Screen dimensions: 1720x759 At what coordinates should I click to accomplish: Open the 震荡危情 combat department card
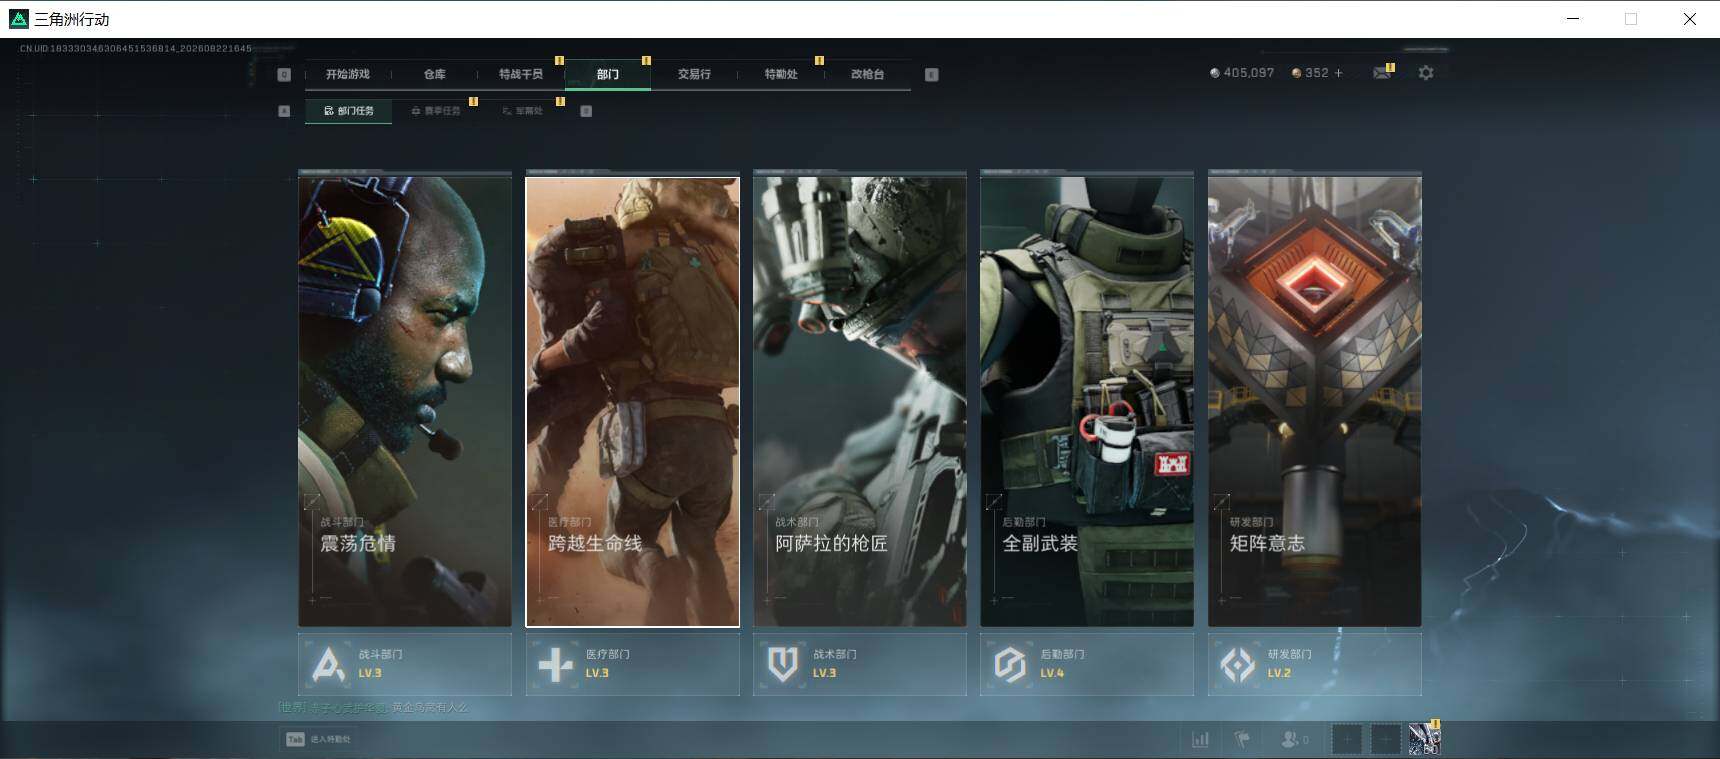[405, 402]
